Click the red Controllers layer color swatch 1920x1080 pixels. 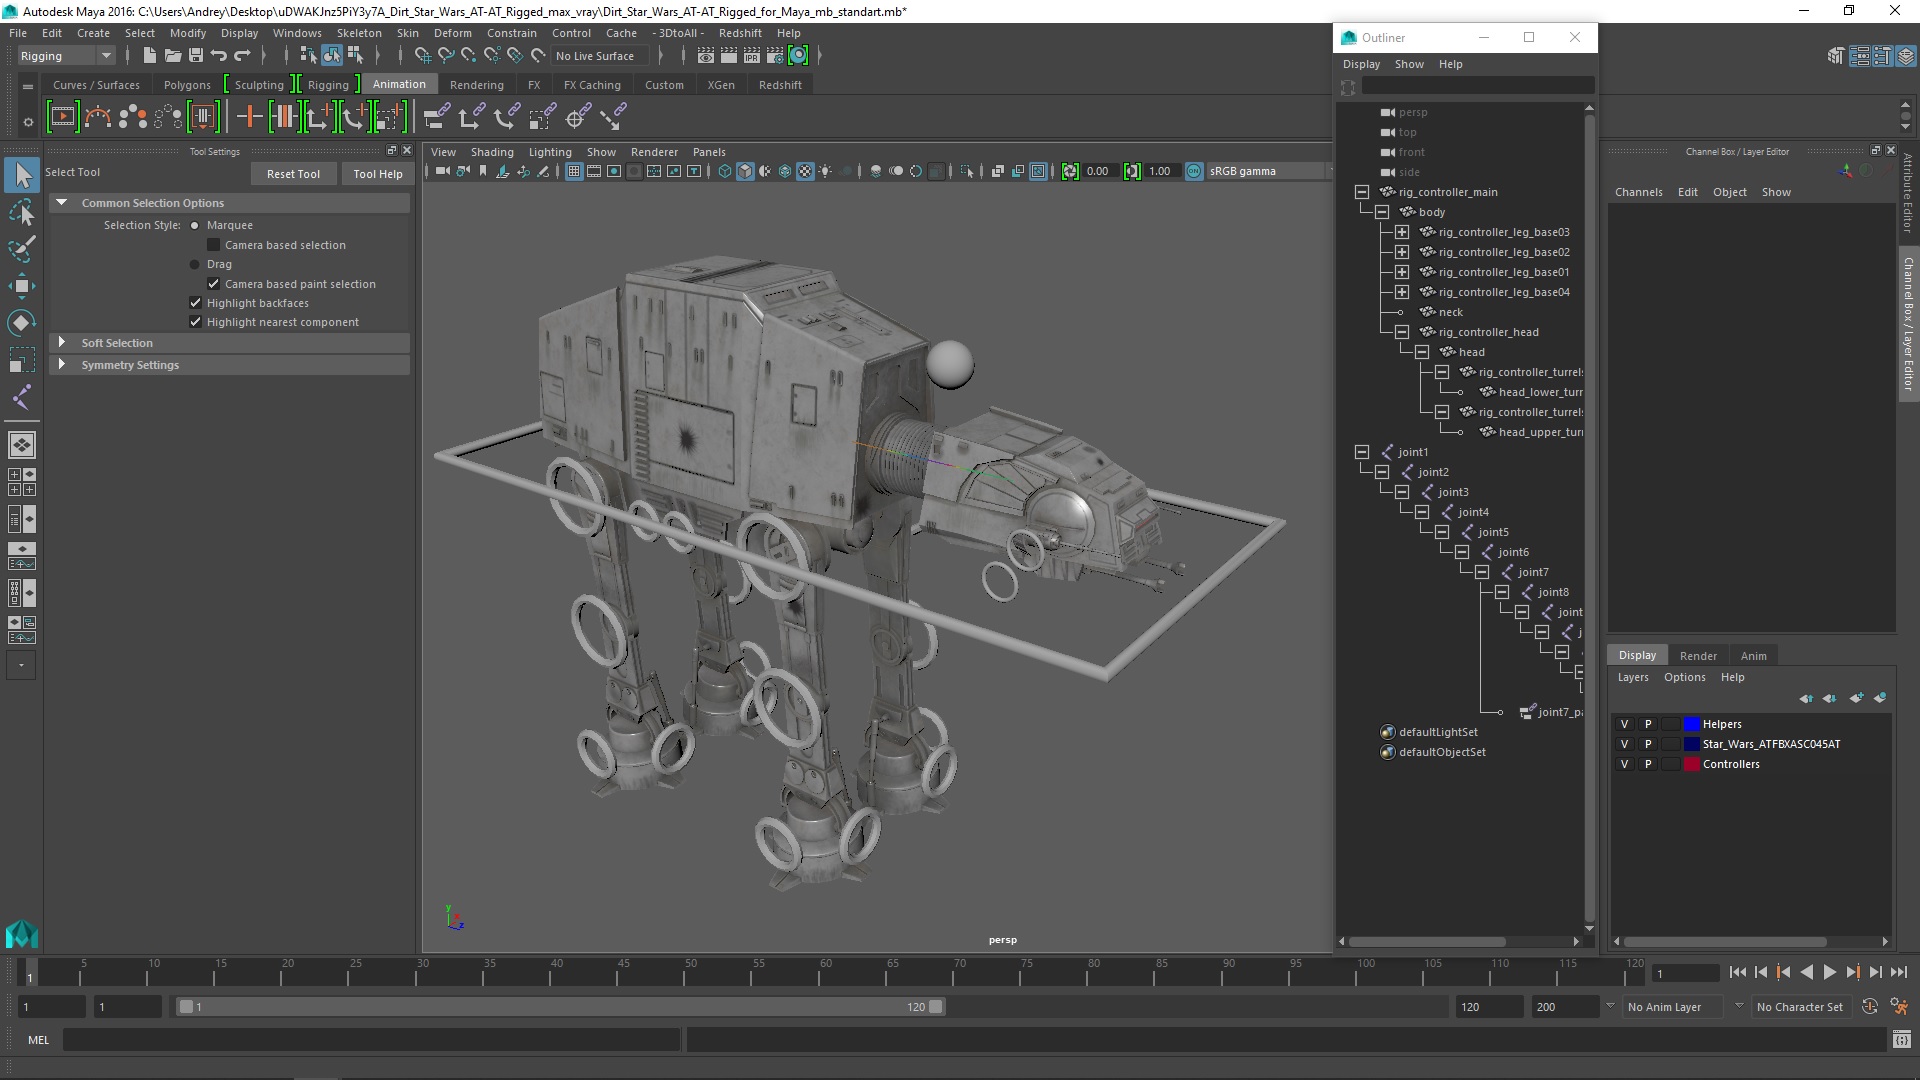point(1692,764)
